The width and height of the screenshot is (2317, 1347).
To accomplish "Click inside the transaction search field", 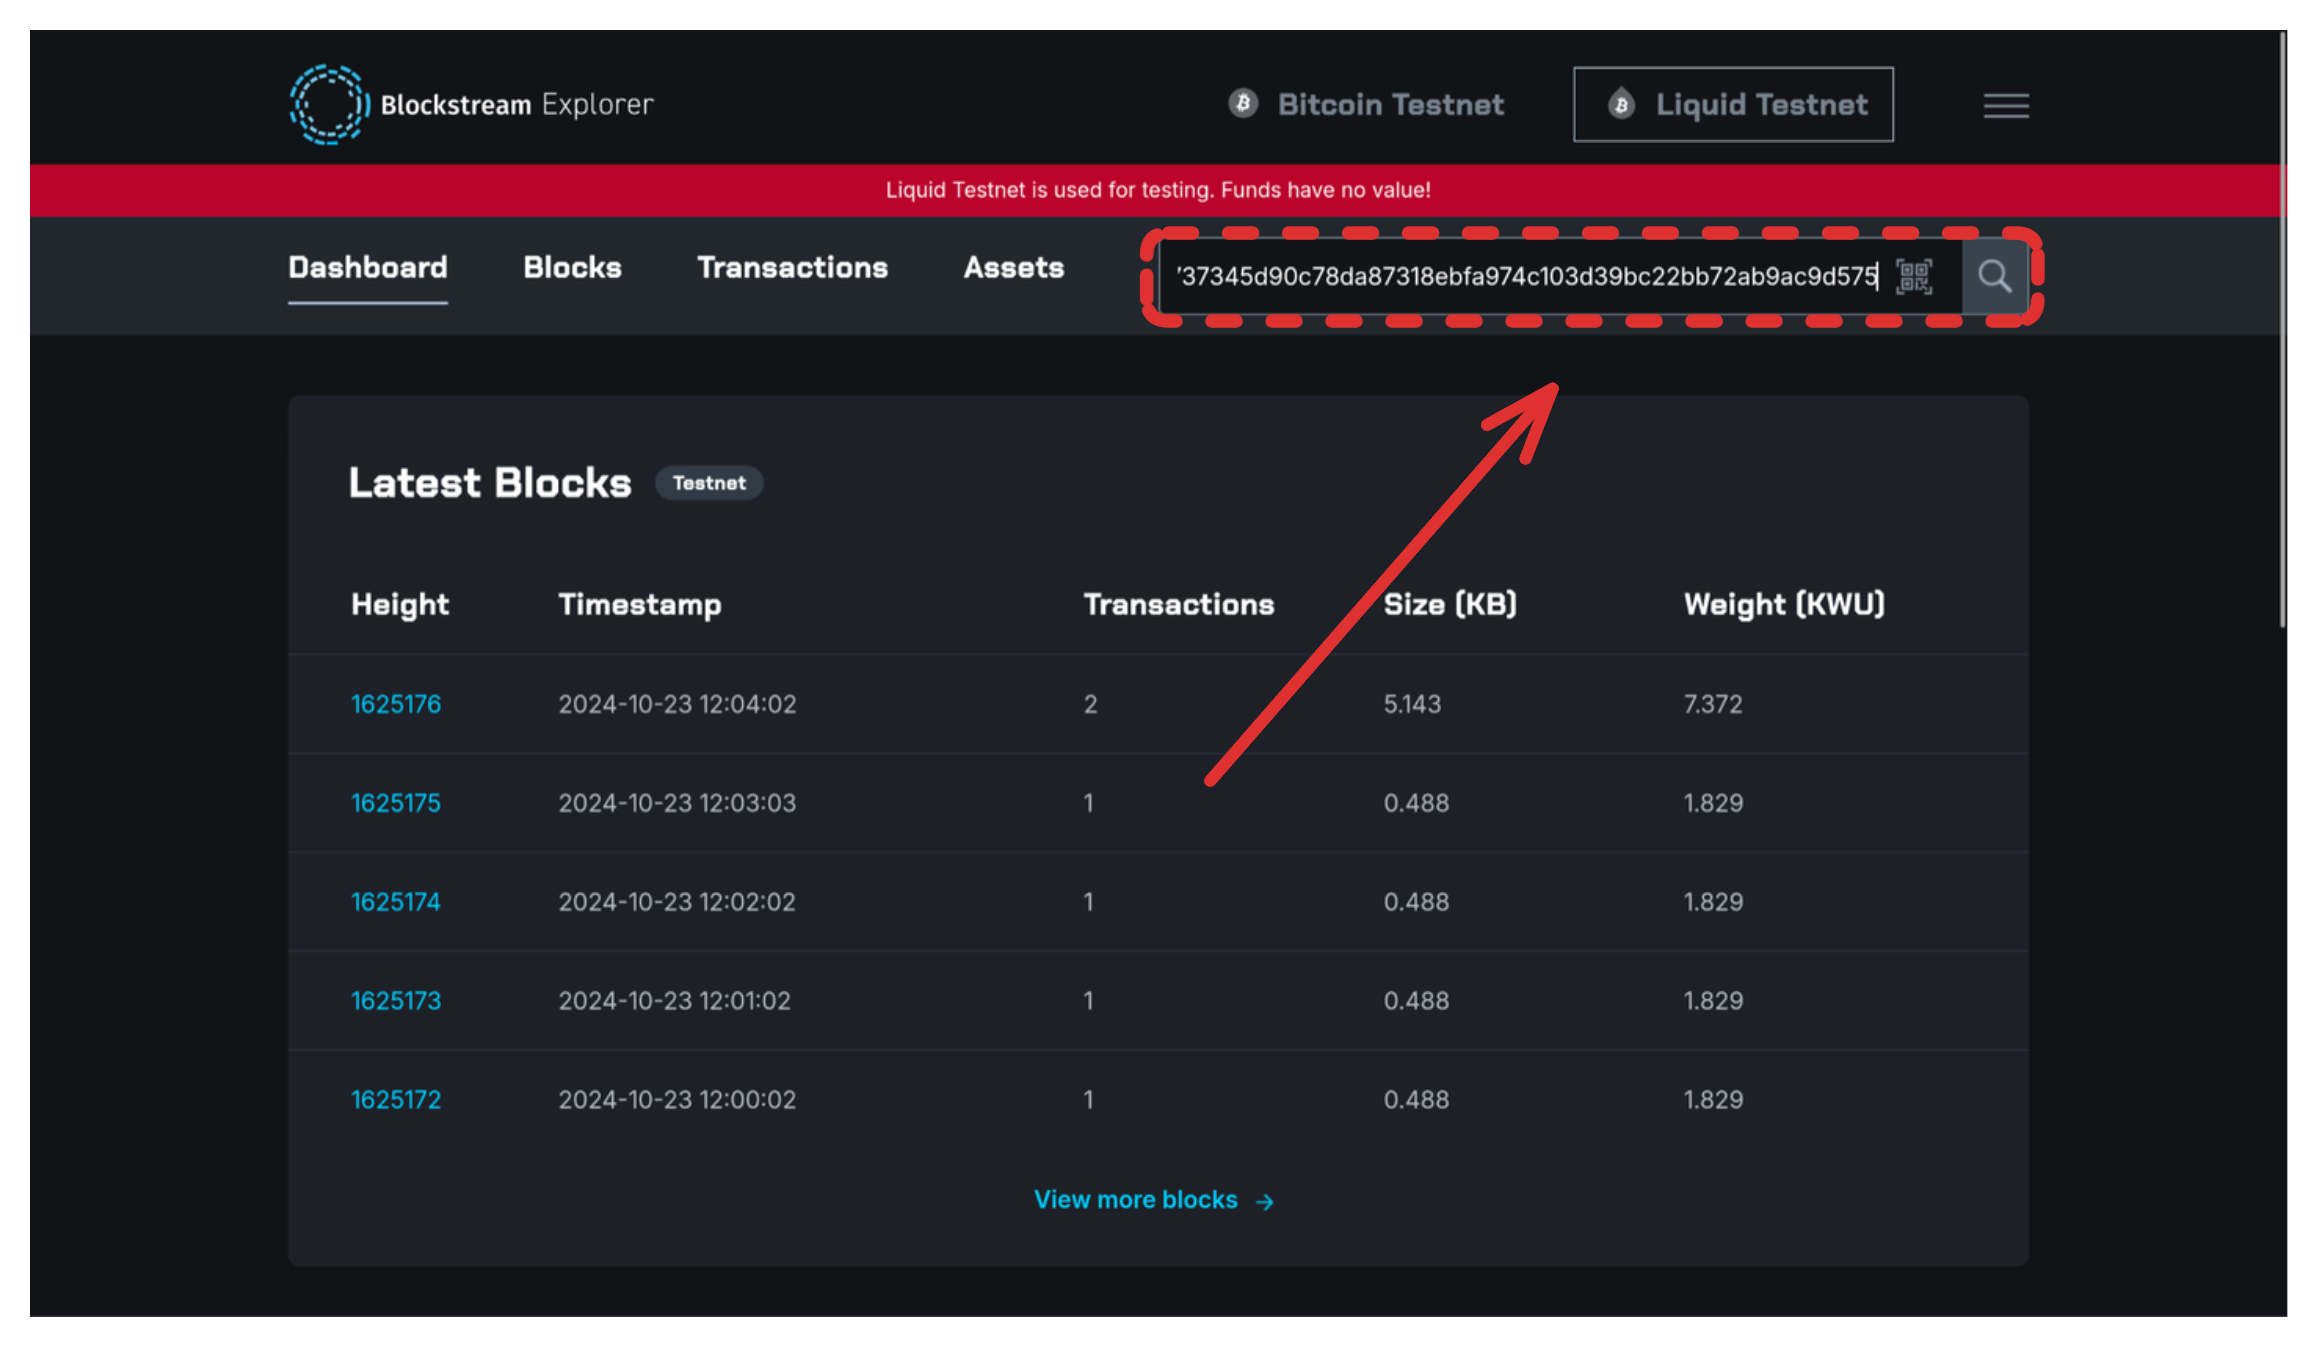I will tap(1520, 276).
